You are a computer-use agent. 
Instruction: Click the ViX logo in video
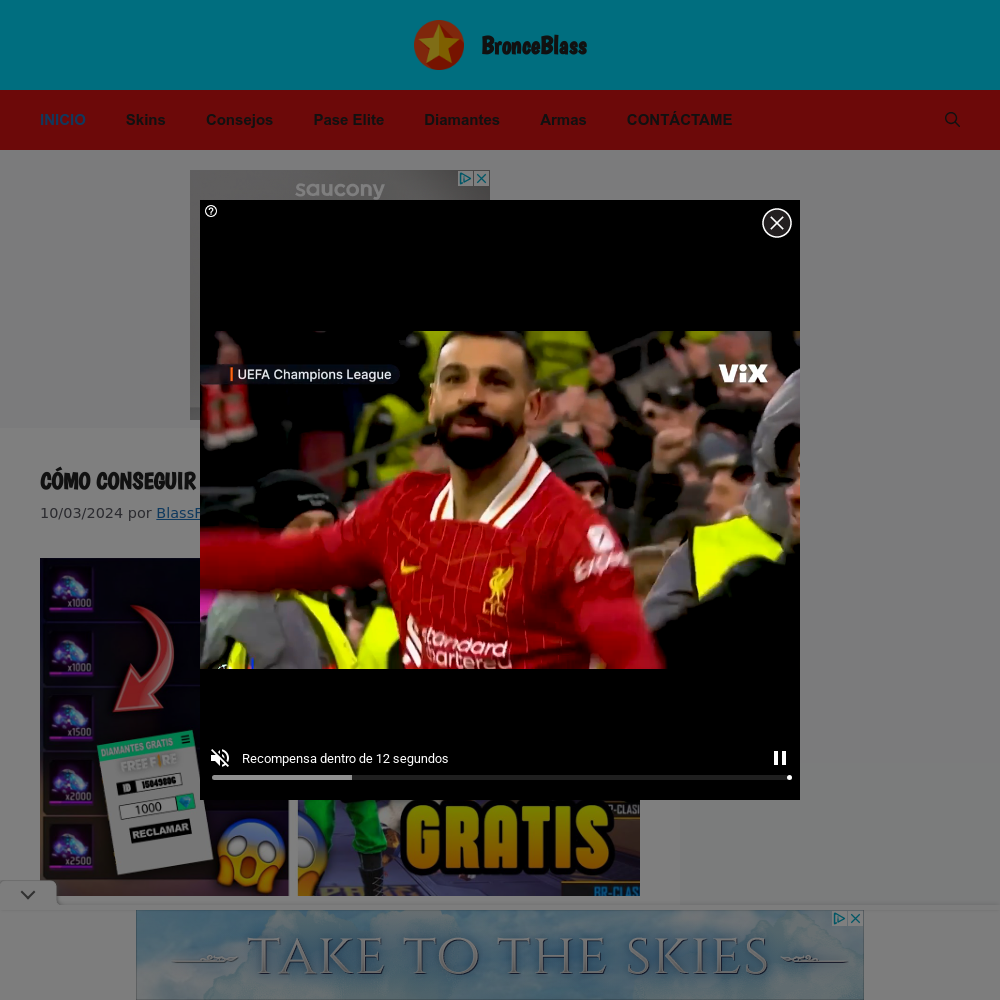tap(743, 373)
